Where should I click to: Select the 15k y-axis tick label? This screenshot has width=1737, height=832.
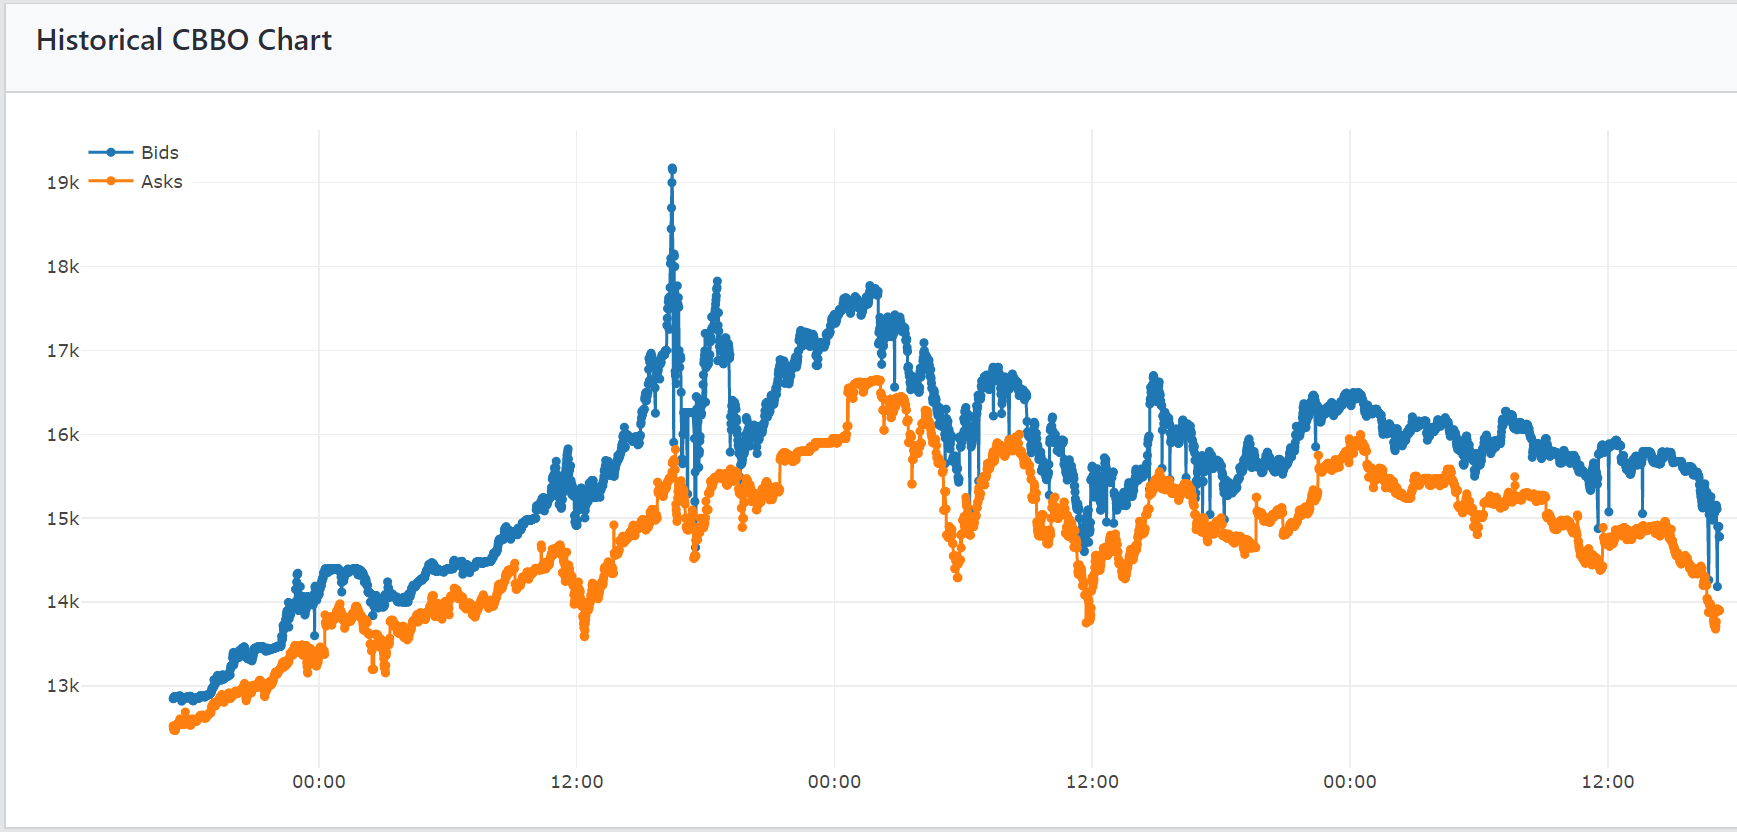pyautogui.click(x=63, y=519)
